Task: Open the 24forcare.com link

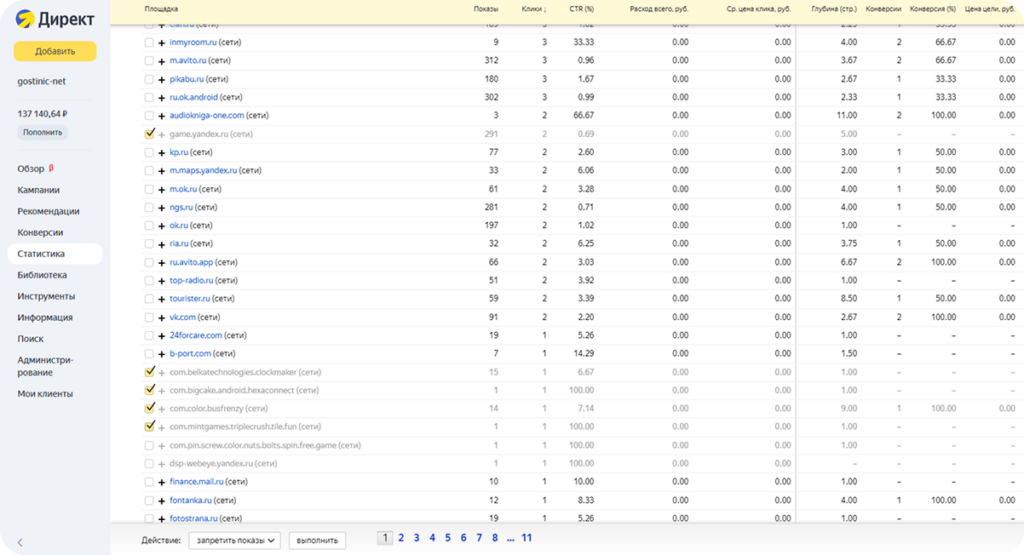Action: 196,335
